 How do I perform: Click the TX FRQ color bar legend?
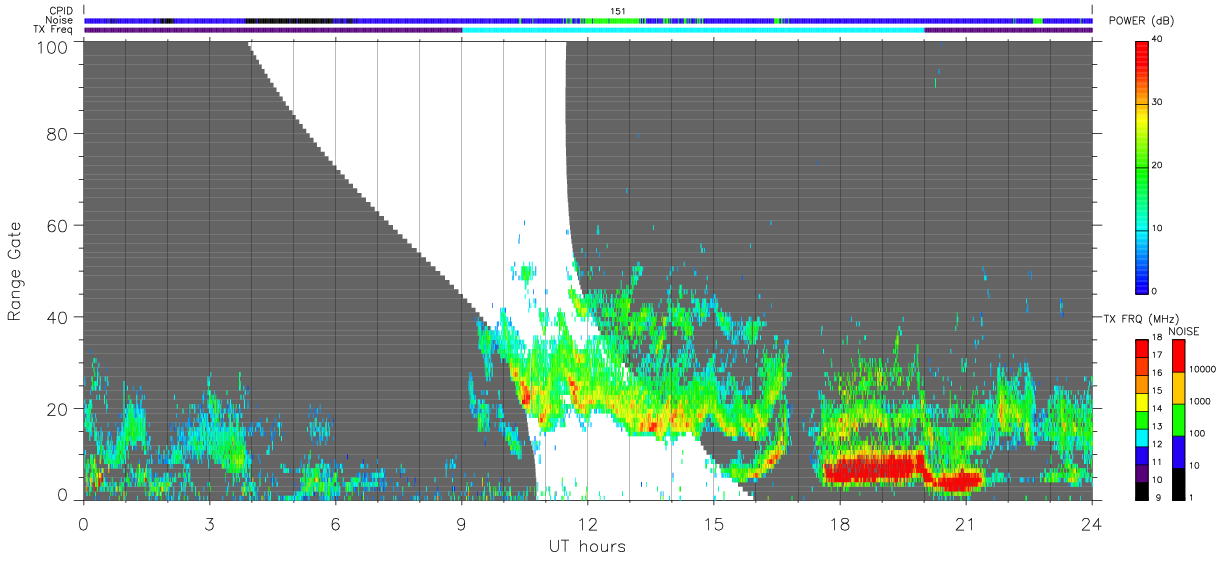1142,420
